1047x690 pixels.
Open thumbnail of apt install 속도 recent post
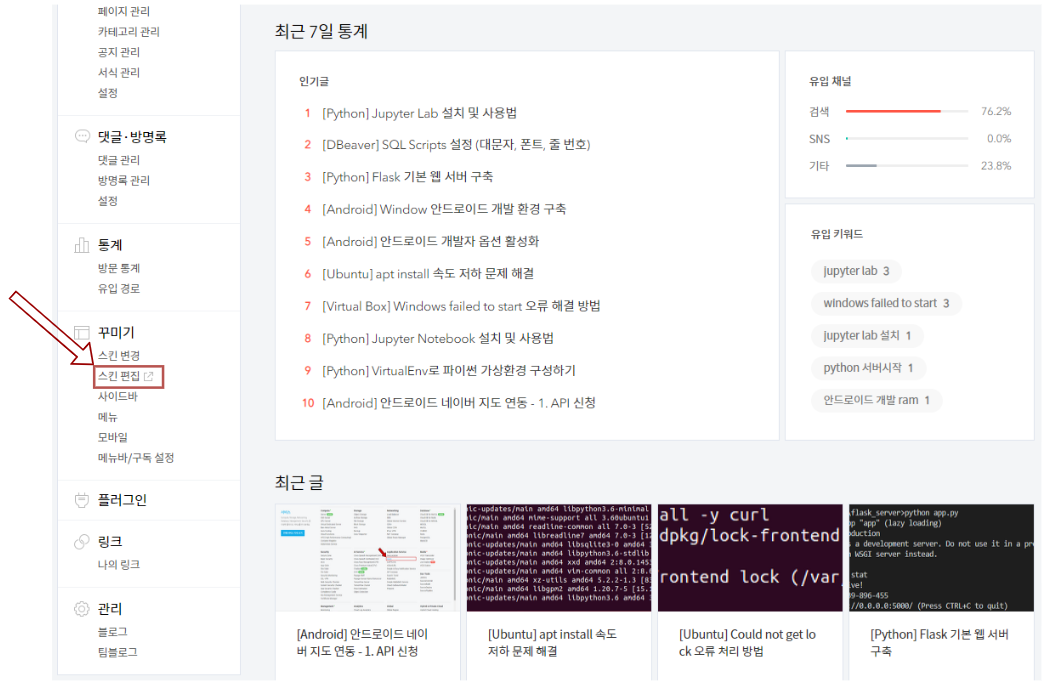559,558
